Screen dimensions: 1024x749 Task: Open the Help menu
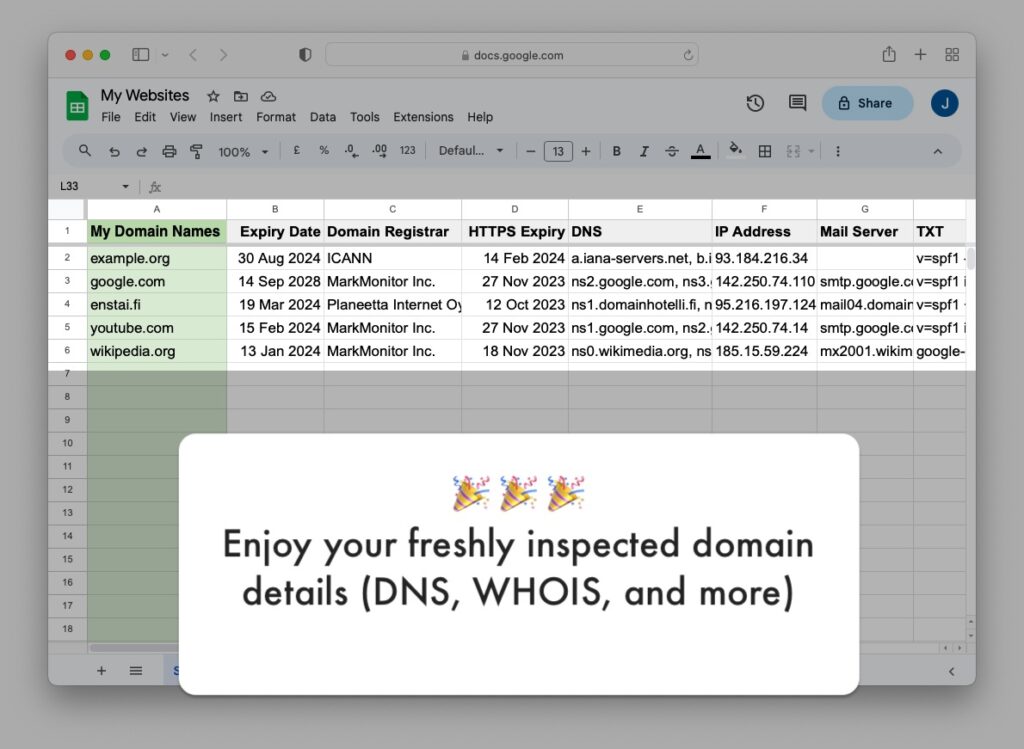pyautogui.click(x=480, y=117)
